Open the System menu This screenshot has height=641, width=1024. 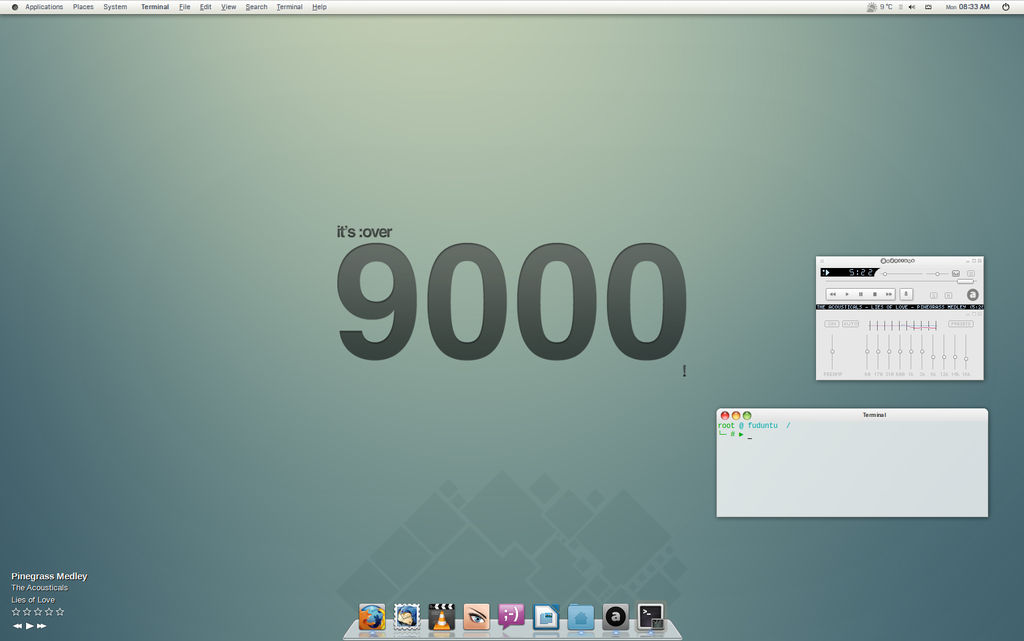coord(115,7)
